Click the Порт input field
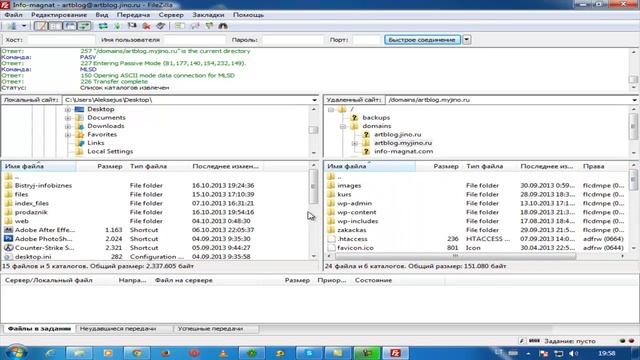This screenshot has height=360, width=640. pyautogui.click(x=367, y=40)
